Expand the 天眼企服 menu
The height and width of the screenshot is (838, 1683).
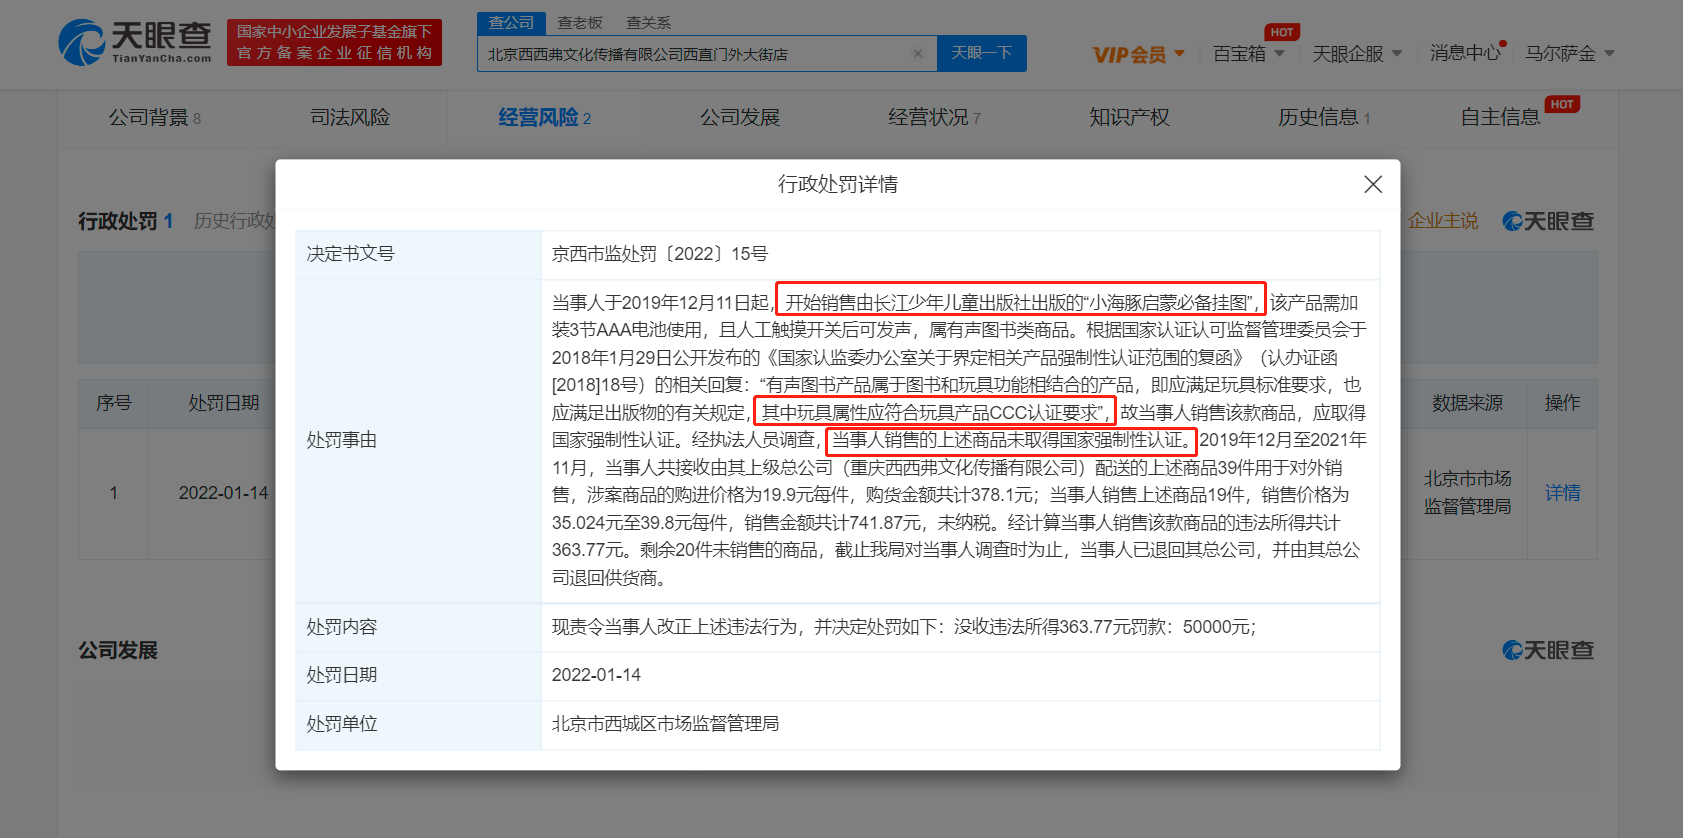pos(1357,54)
